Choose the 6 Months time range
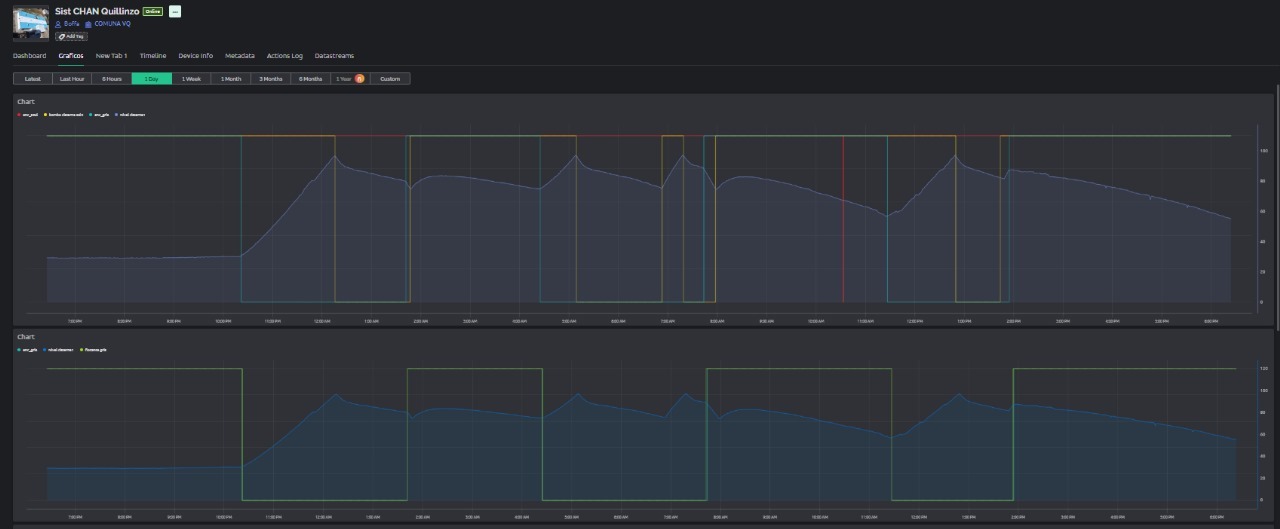The height and width of the screenshot is (529, 1280). (311, 78)
